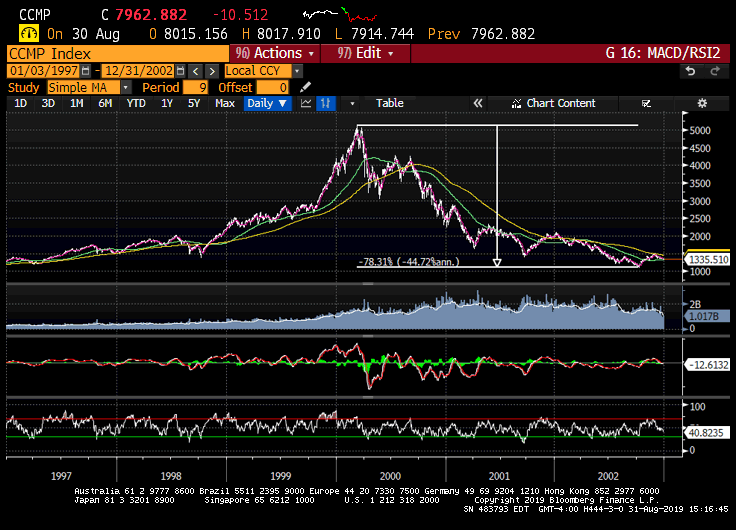Open the start date calendar picker

tap(85, 71)
